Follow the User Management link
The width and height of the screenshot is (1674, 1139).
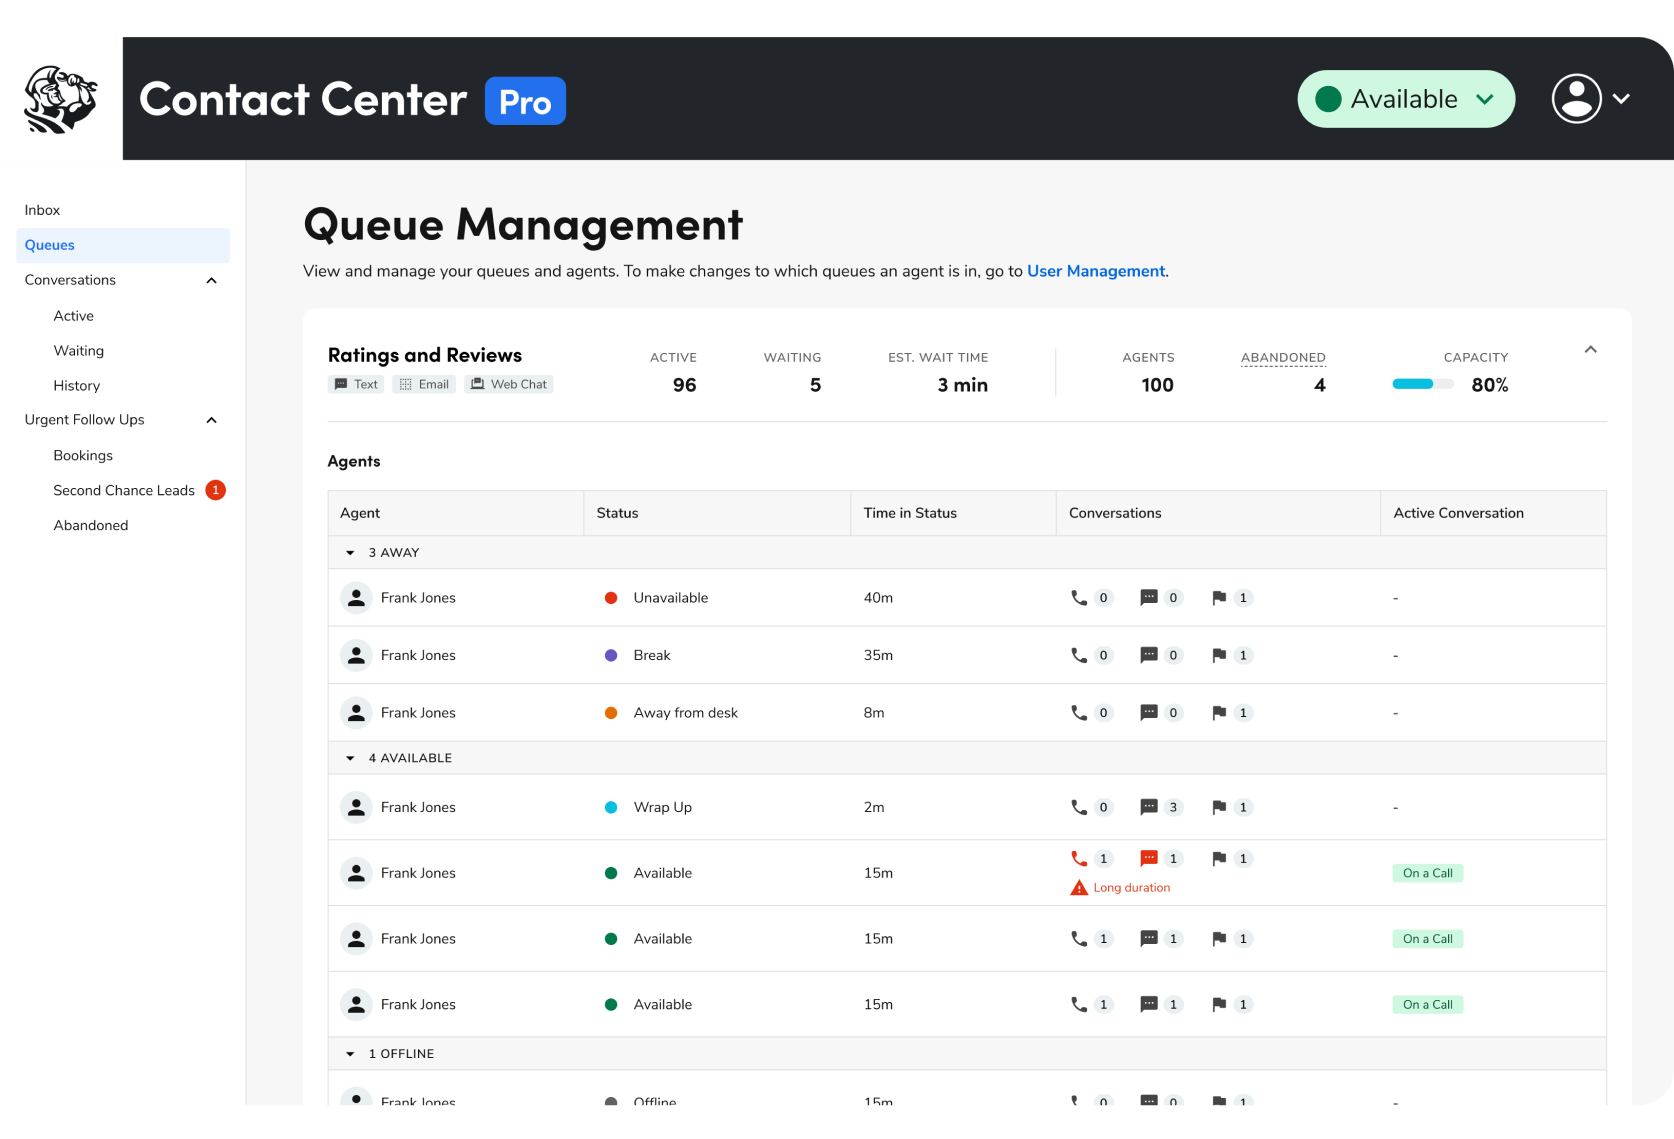click(1096, 271)
